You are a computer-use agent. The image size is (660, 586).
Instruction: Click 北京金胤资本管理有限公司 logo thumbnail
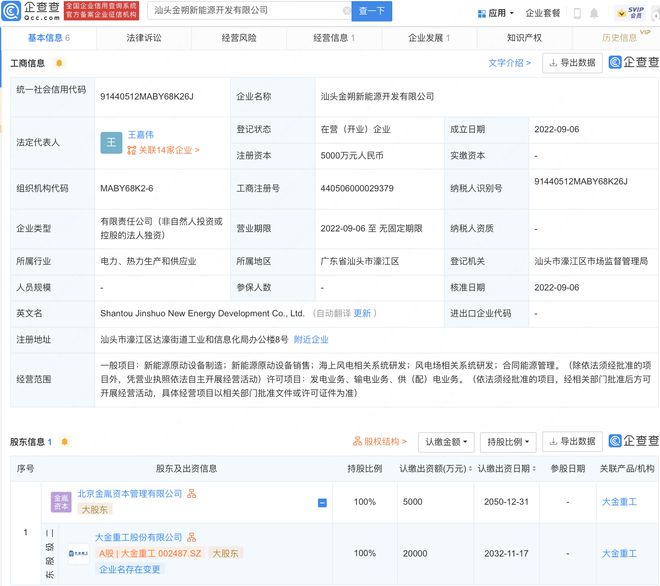tap(61, 502)
